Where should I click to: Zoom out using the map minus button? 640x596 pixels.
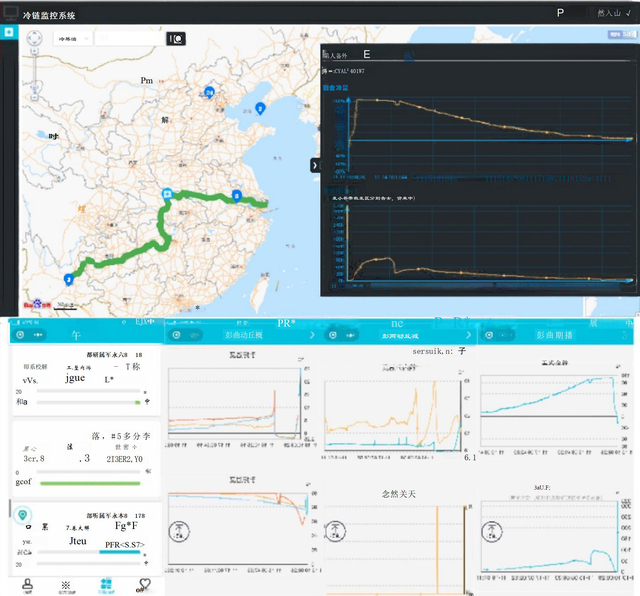click(34, 98)
